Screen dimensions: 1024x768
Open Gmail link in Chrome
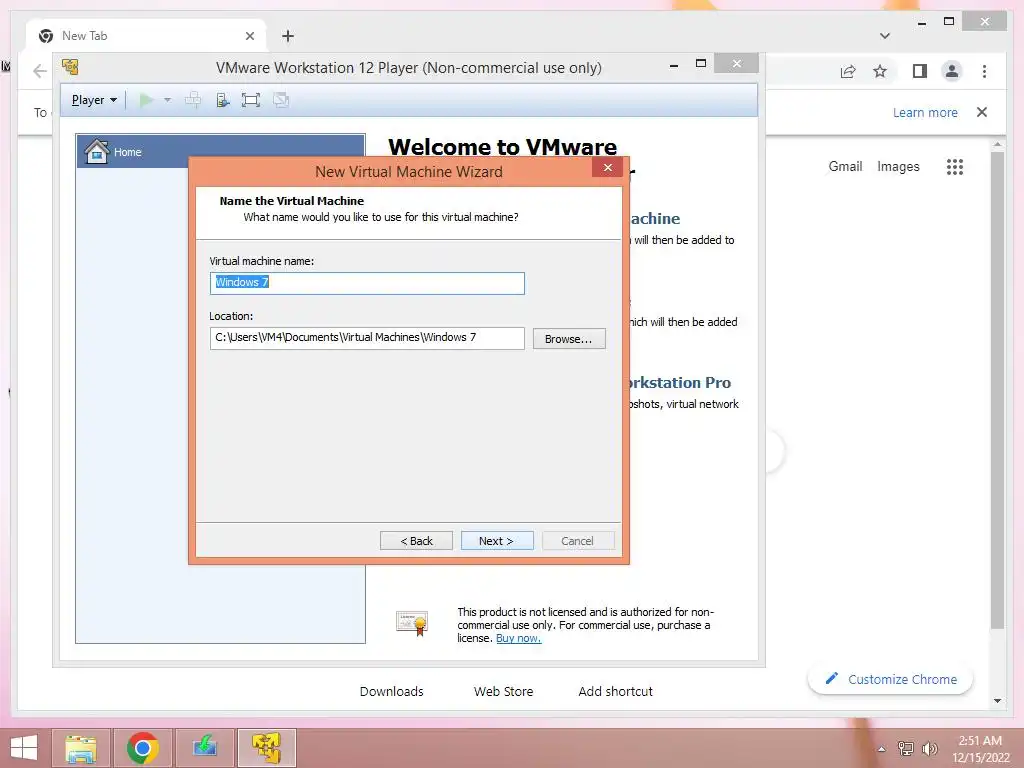[x=846, y=167]
